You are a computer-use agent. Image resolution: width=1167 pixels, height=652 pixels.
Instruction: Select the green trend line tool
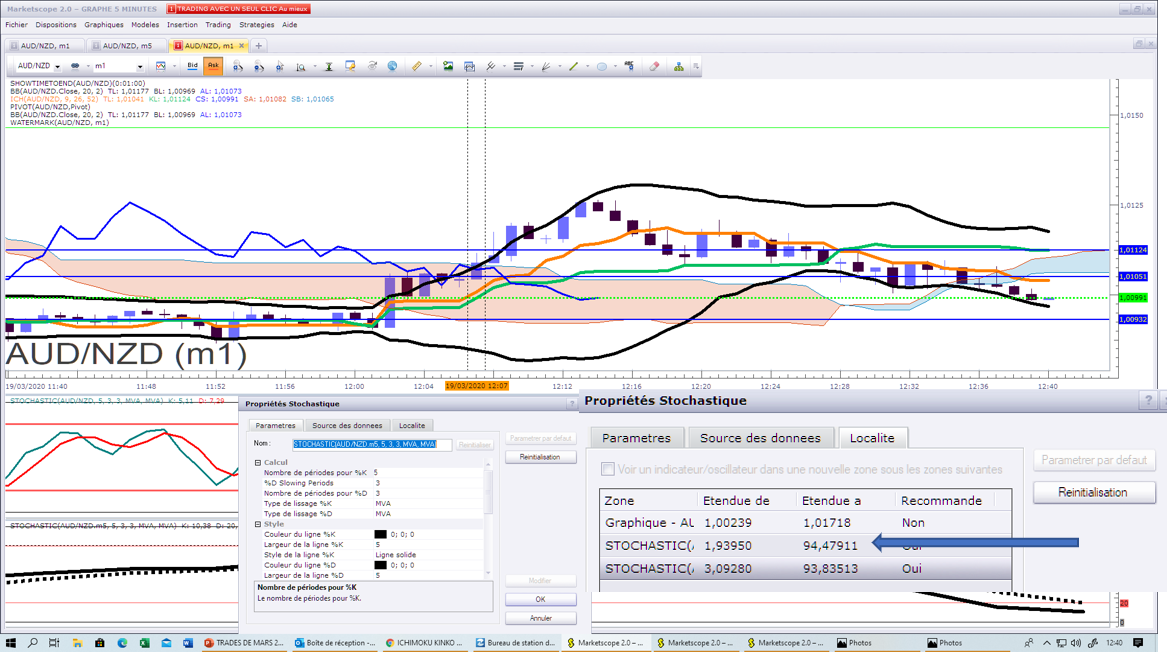(573, 66)
